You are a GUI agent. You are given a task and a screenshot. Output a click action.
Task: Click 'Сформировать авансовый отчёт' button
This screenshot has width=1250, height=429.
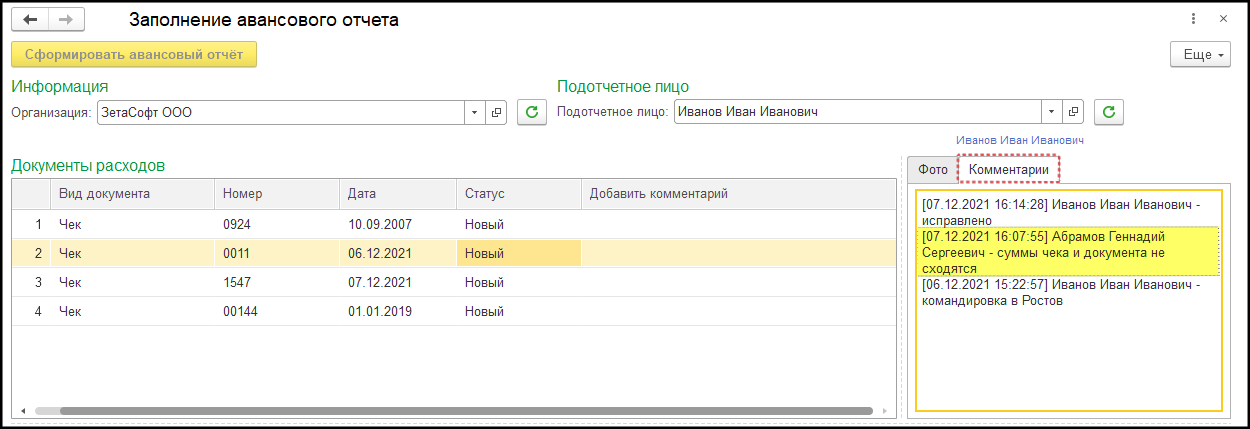[x=134, y=54]
